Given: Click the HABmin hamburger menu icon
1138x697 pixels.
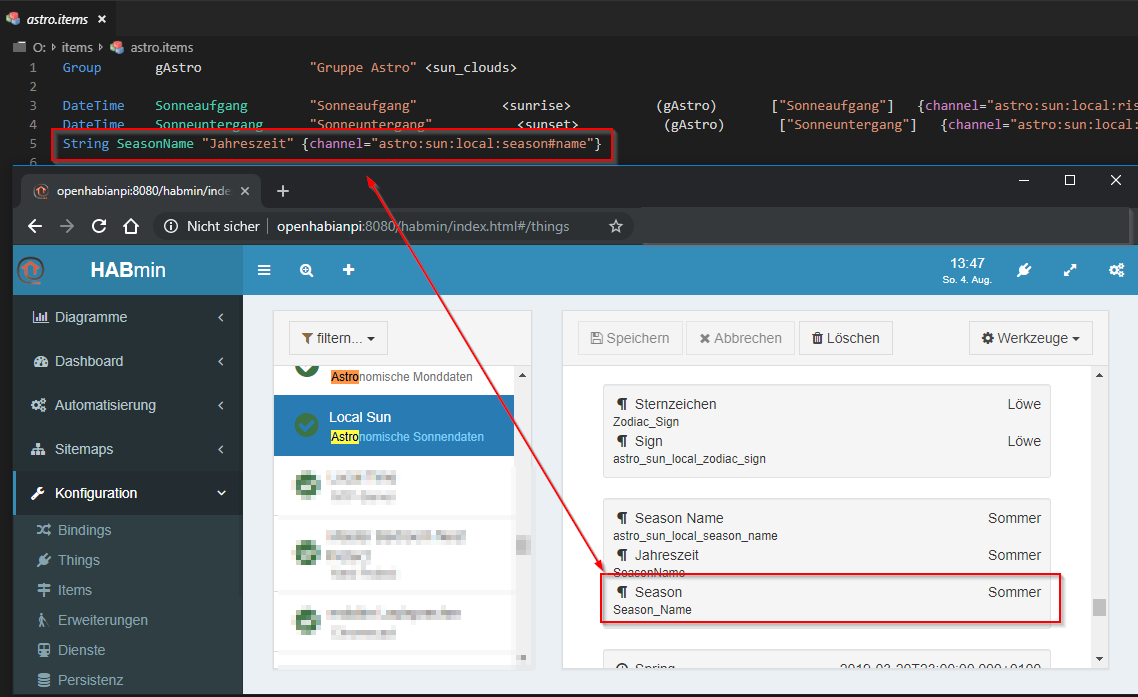Looking at the screenshot, I should tap(264, 270).
